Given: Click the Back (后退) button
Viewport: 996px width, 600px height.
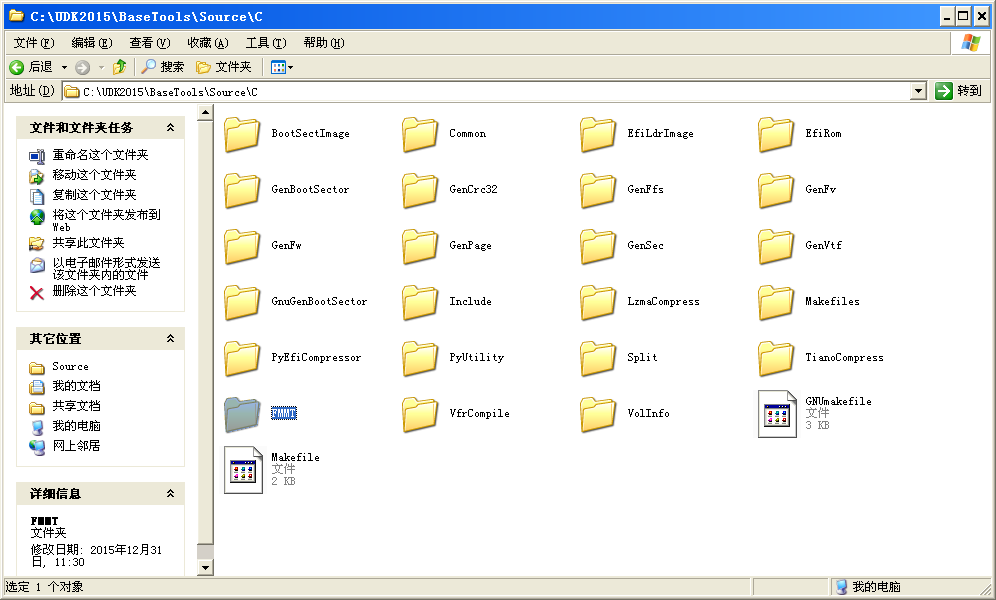Looking at the screenshot, I should 31,67.
